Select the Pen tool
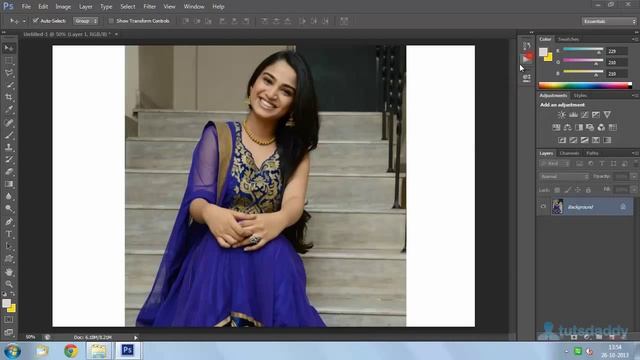This screenshot has height=360, width=640. point(9,222)
